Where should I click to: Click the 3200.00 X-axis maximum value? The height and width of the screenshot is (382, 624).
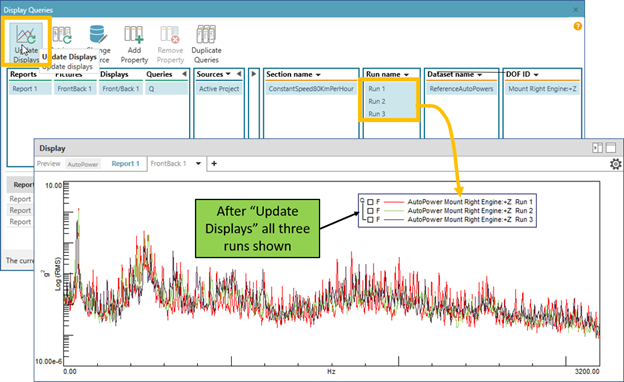(x=587, y=372)
